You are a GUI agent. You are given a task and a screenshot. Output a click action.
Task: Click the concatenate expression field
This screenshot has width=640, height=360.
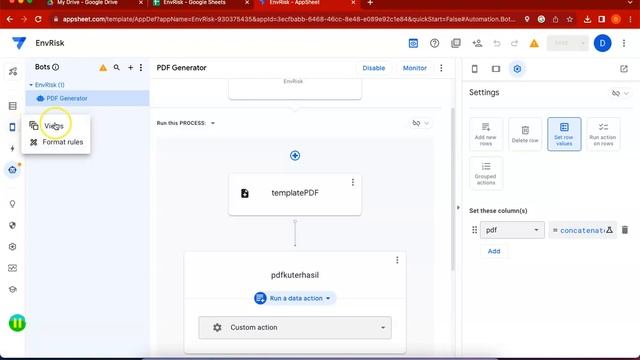click(x=582, y=230)
